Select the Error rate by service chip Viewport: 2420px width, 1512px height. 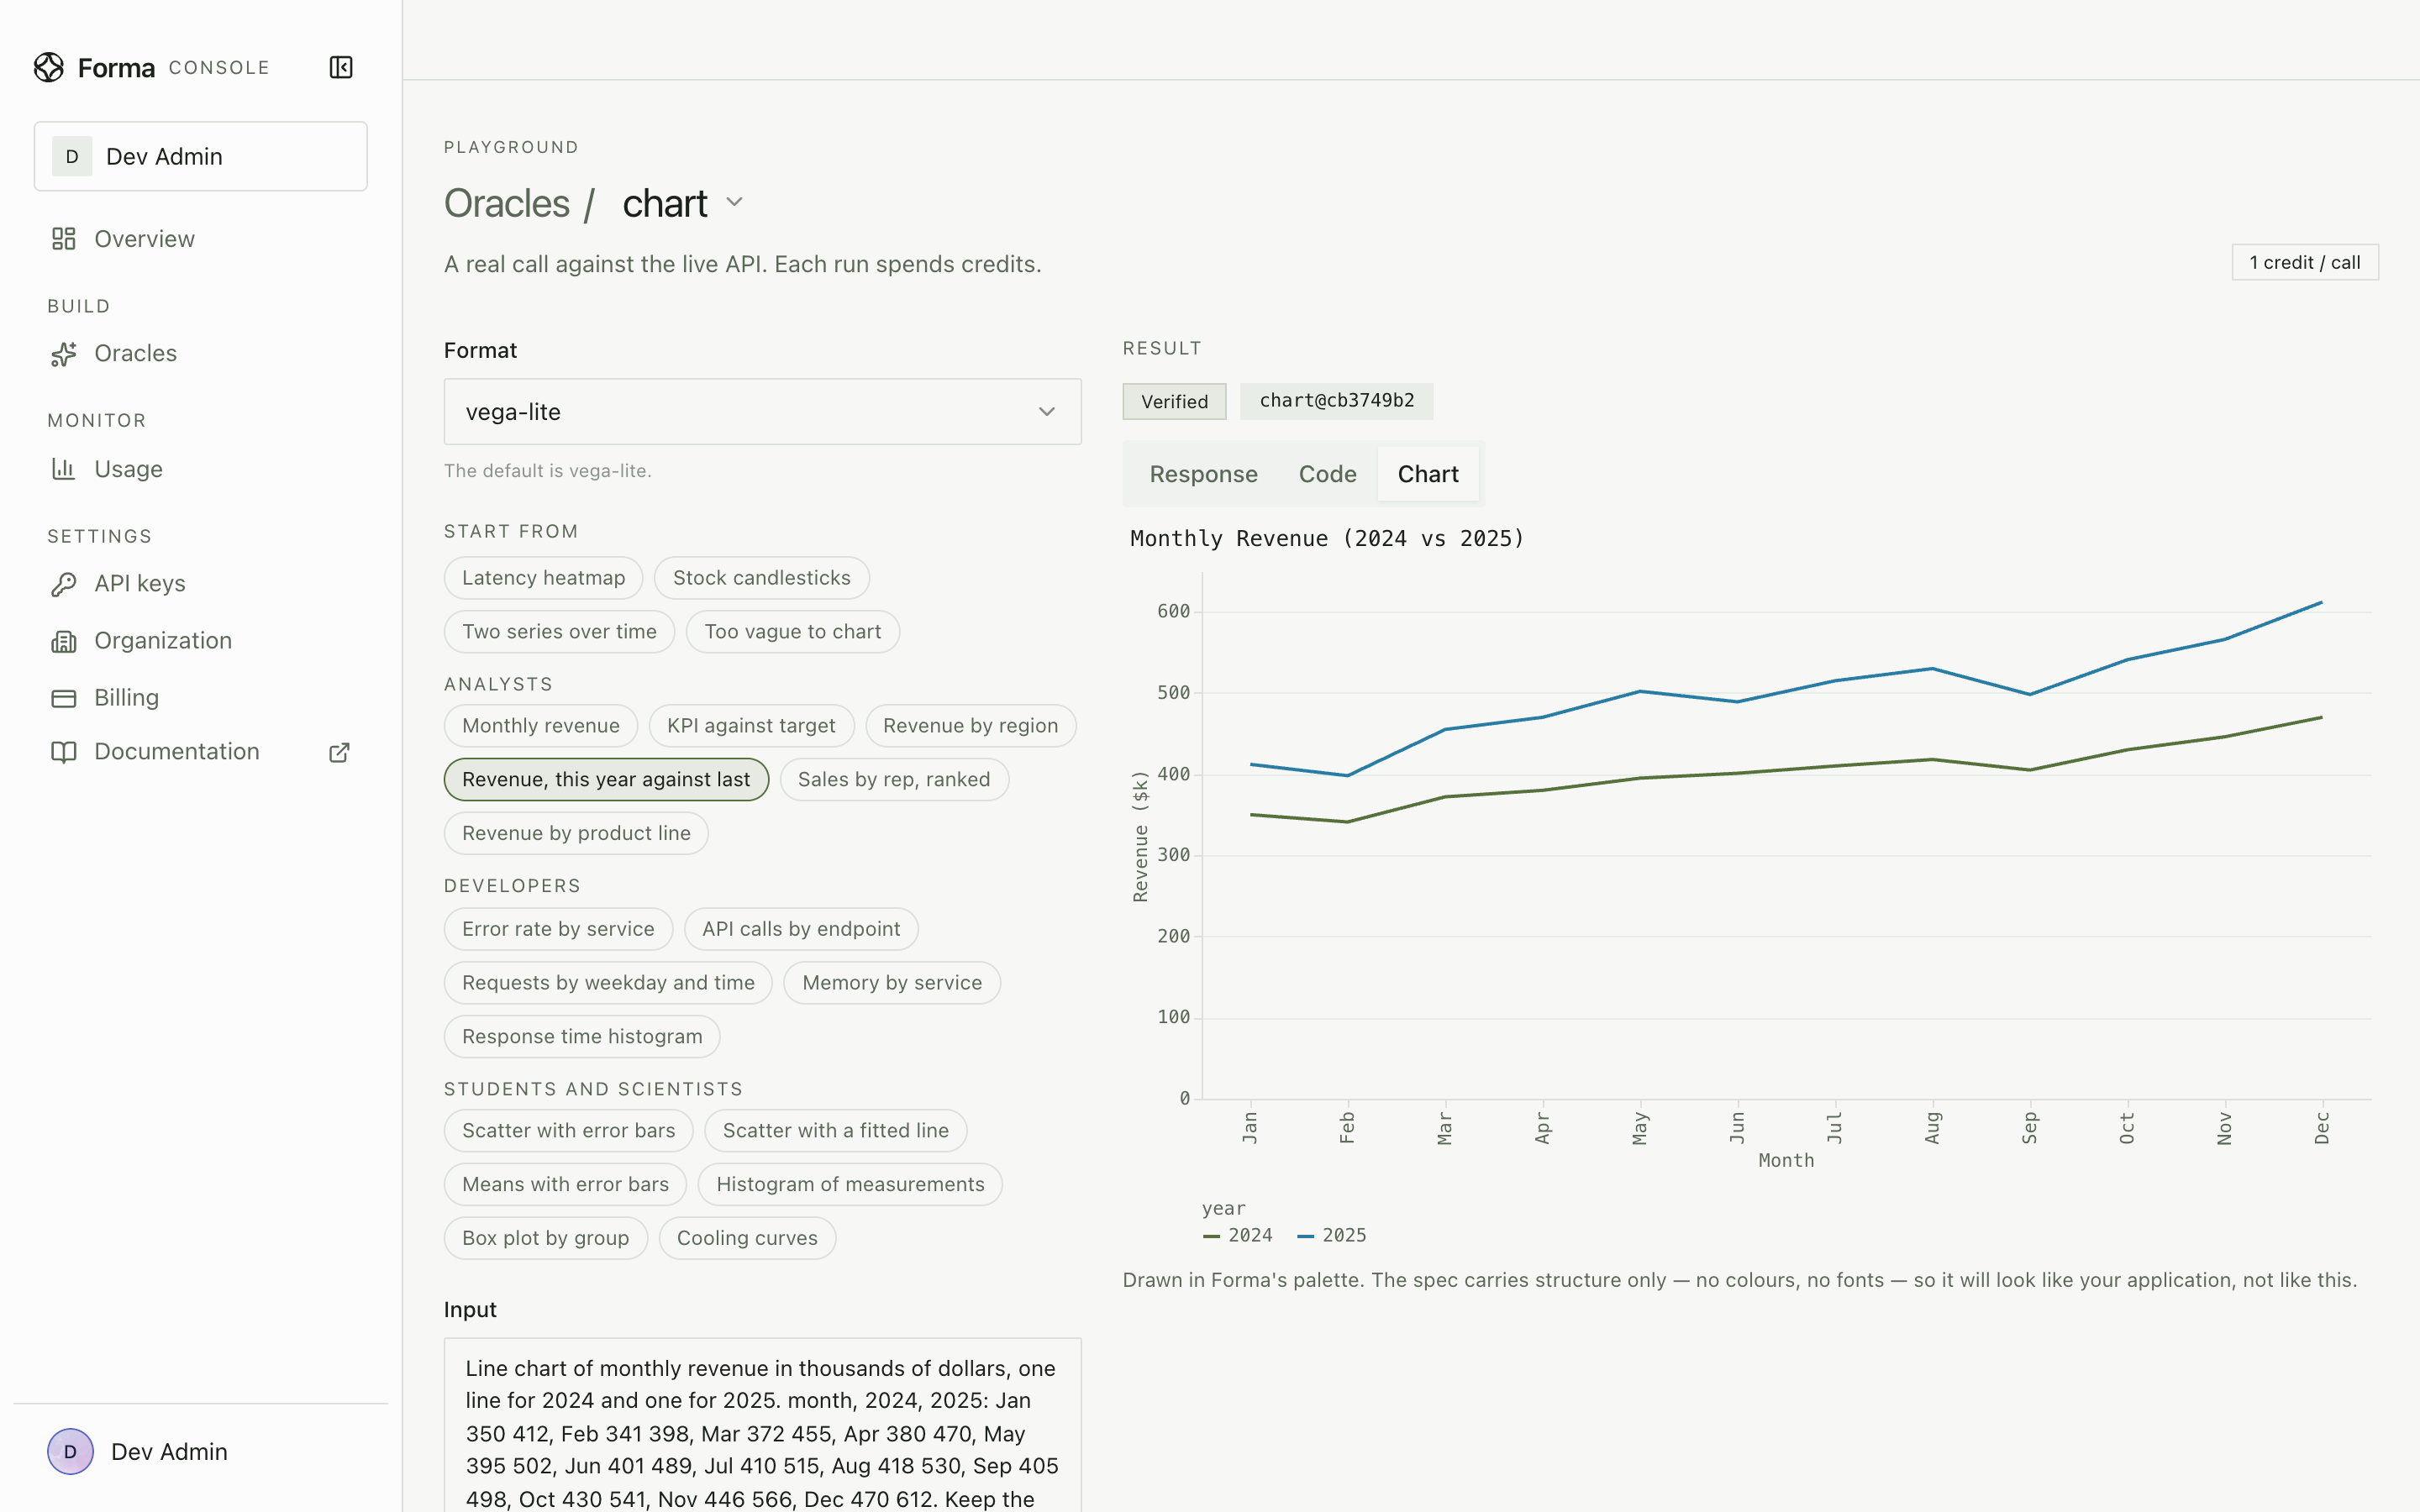click(x=558, y=929)
